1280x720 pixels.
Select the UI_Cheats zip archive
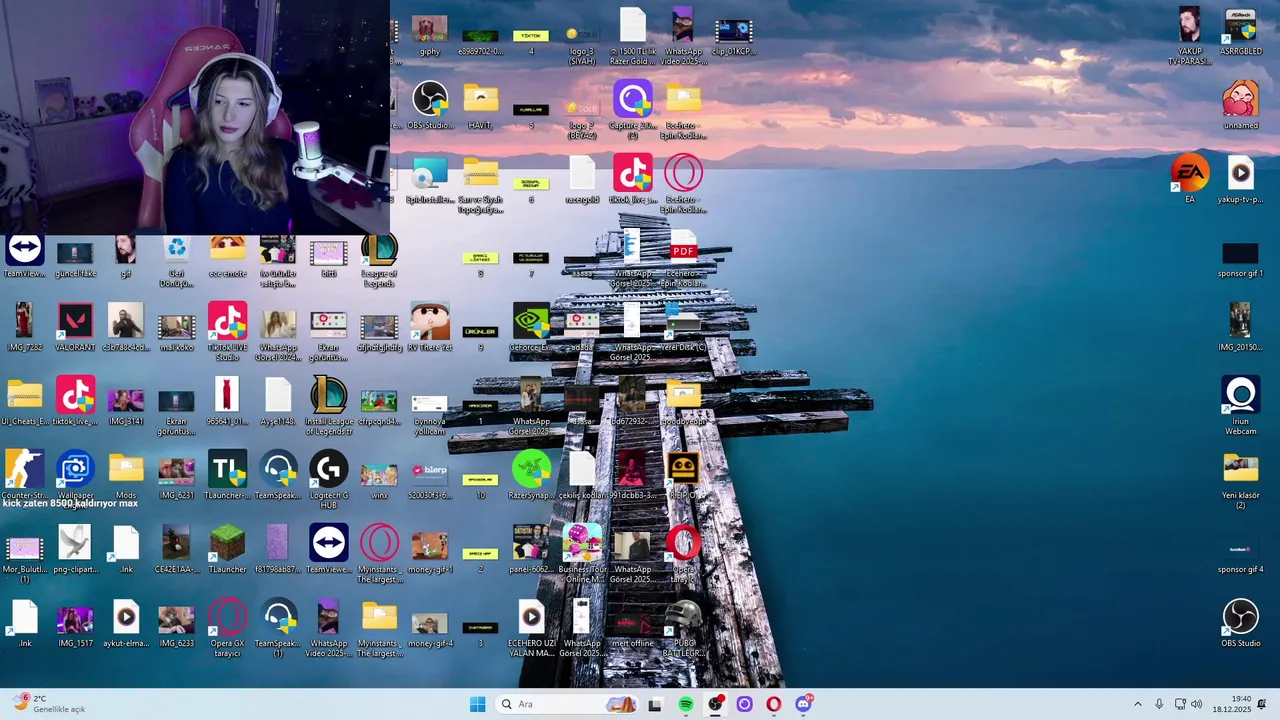(25, 401)
